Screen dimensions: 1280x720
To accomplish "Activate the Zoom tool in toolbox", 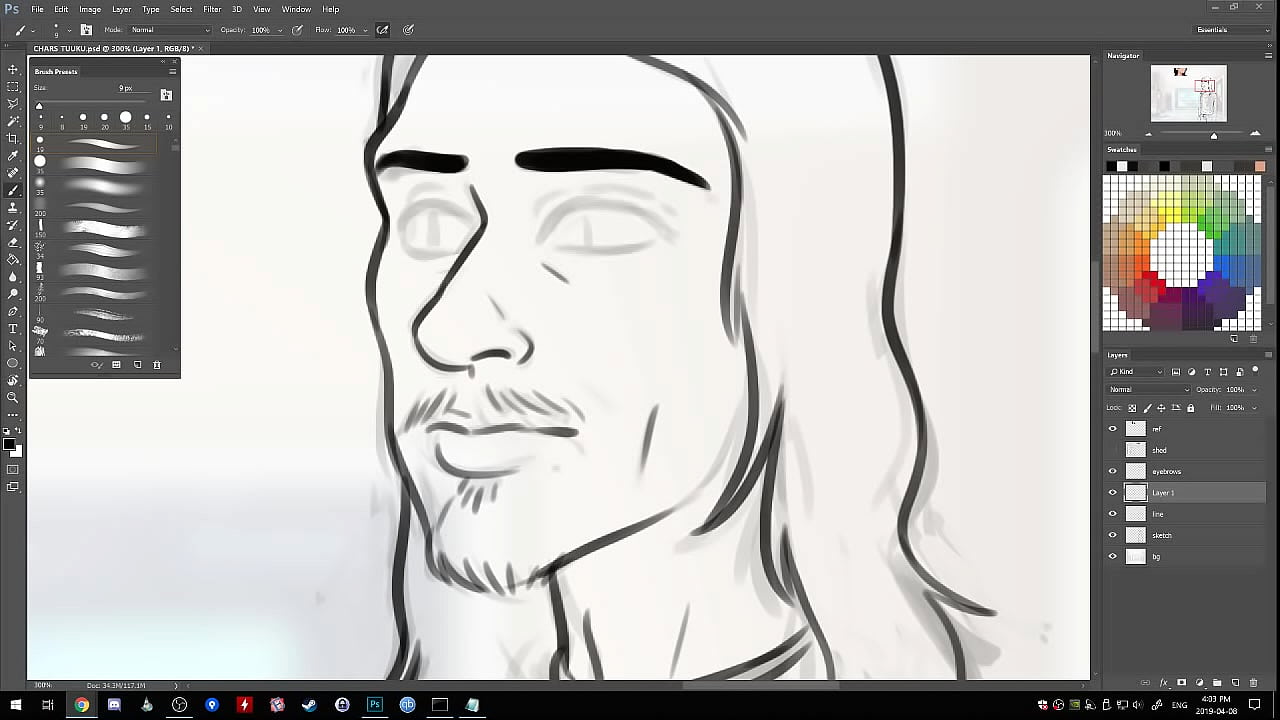I will pos(13,398).
